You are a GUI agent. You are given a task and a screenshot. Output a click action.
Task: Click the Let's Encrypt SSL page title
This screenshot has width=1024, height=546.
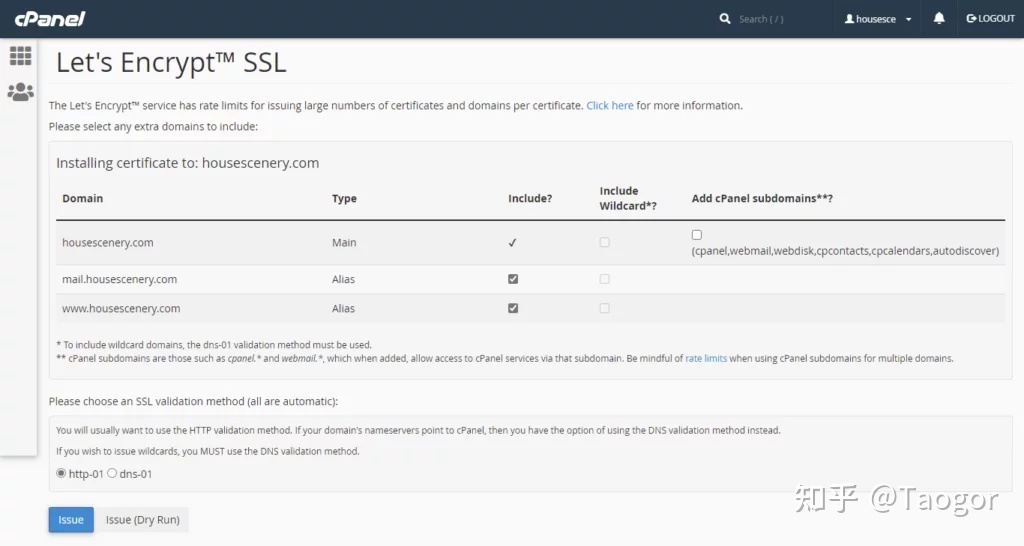coord(171,63)
